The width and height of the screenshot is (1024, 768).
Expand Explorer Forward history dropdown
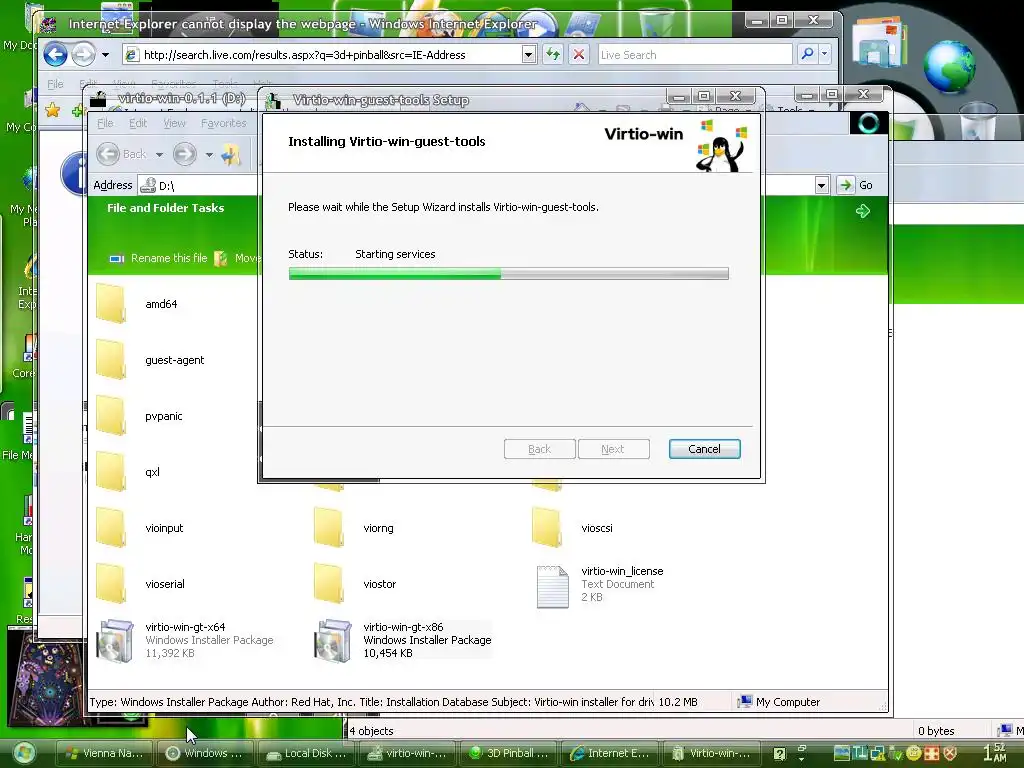click(x=209, y=155)
